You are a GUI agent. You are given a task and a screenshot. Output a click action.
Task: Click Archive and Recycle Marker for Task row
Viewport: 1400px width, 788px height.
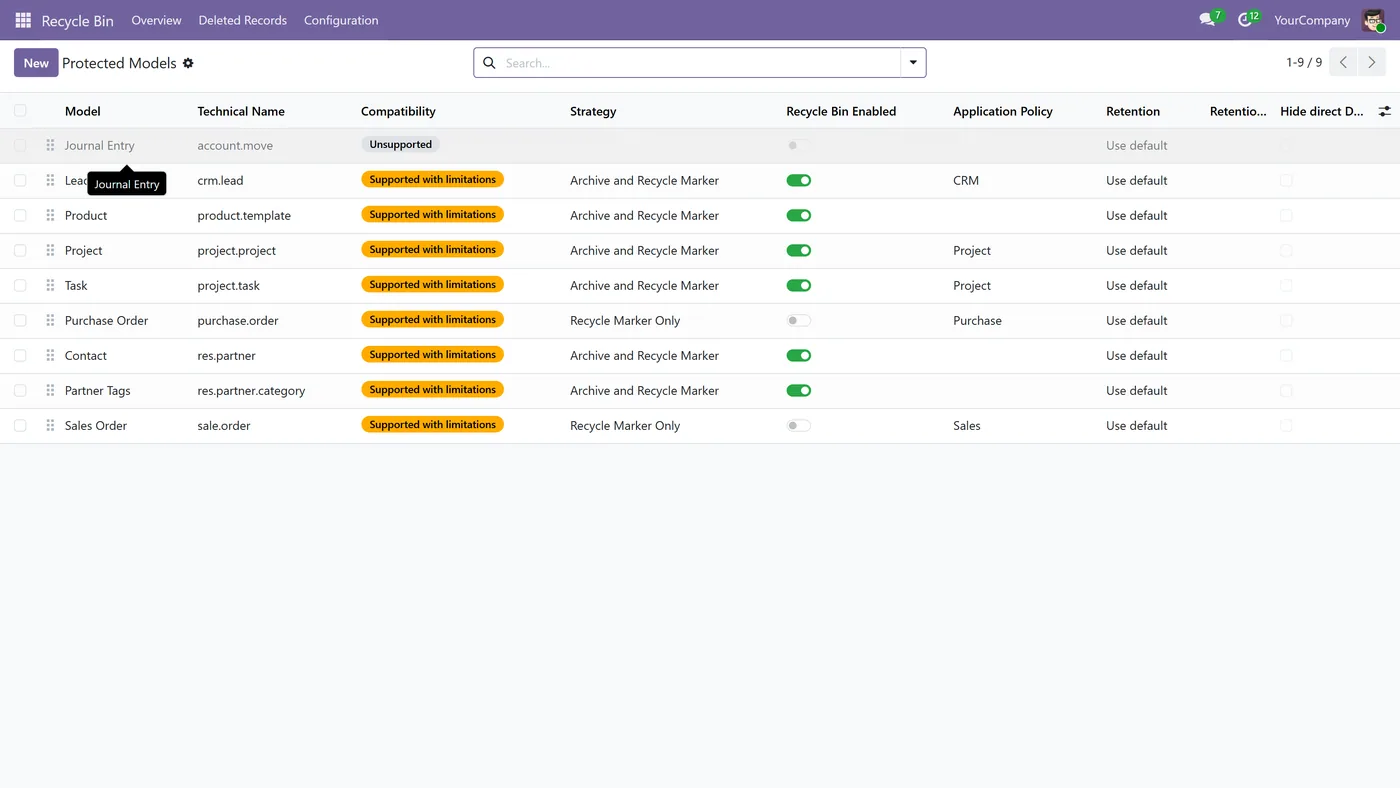click(x=644, y=285)
